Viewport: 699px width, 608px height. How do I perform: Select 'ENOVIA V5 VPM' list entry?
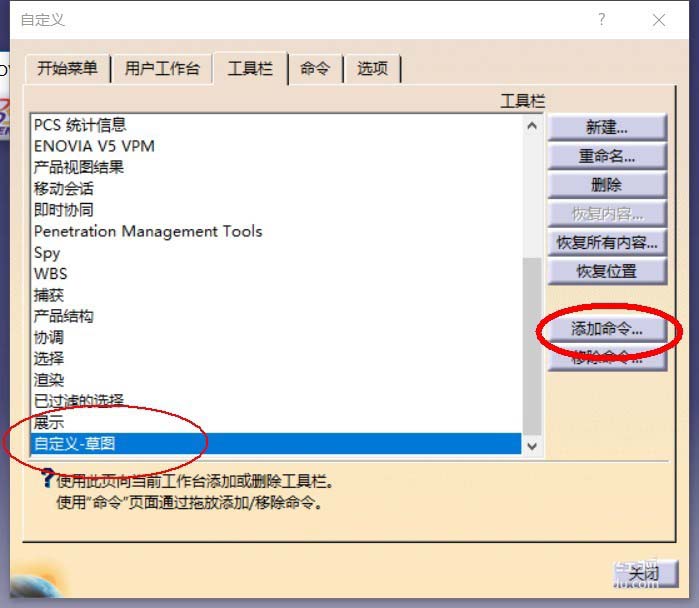click(x=276, y=146)
